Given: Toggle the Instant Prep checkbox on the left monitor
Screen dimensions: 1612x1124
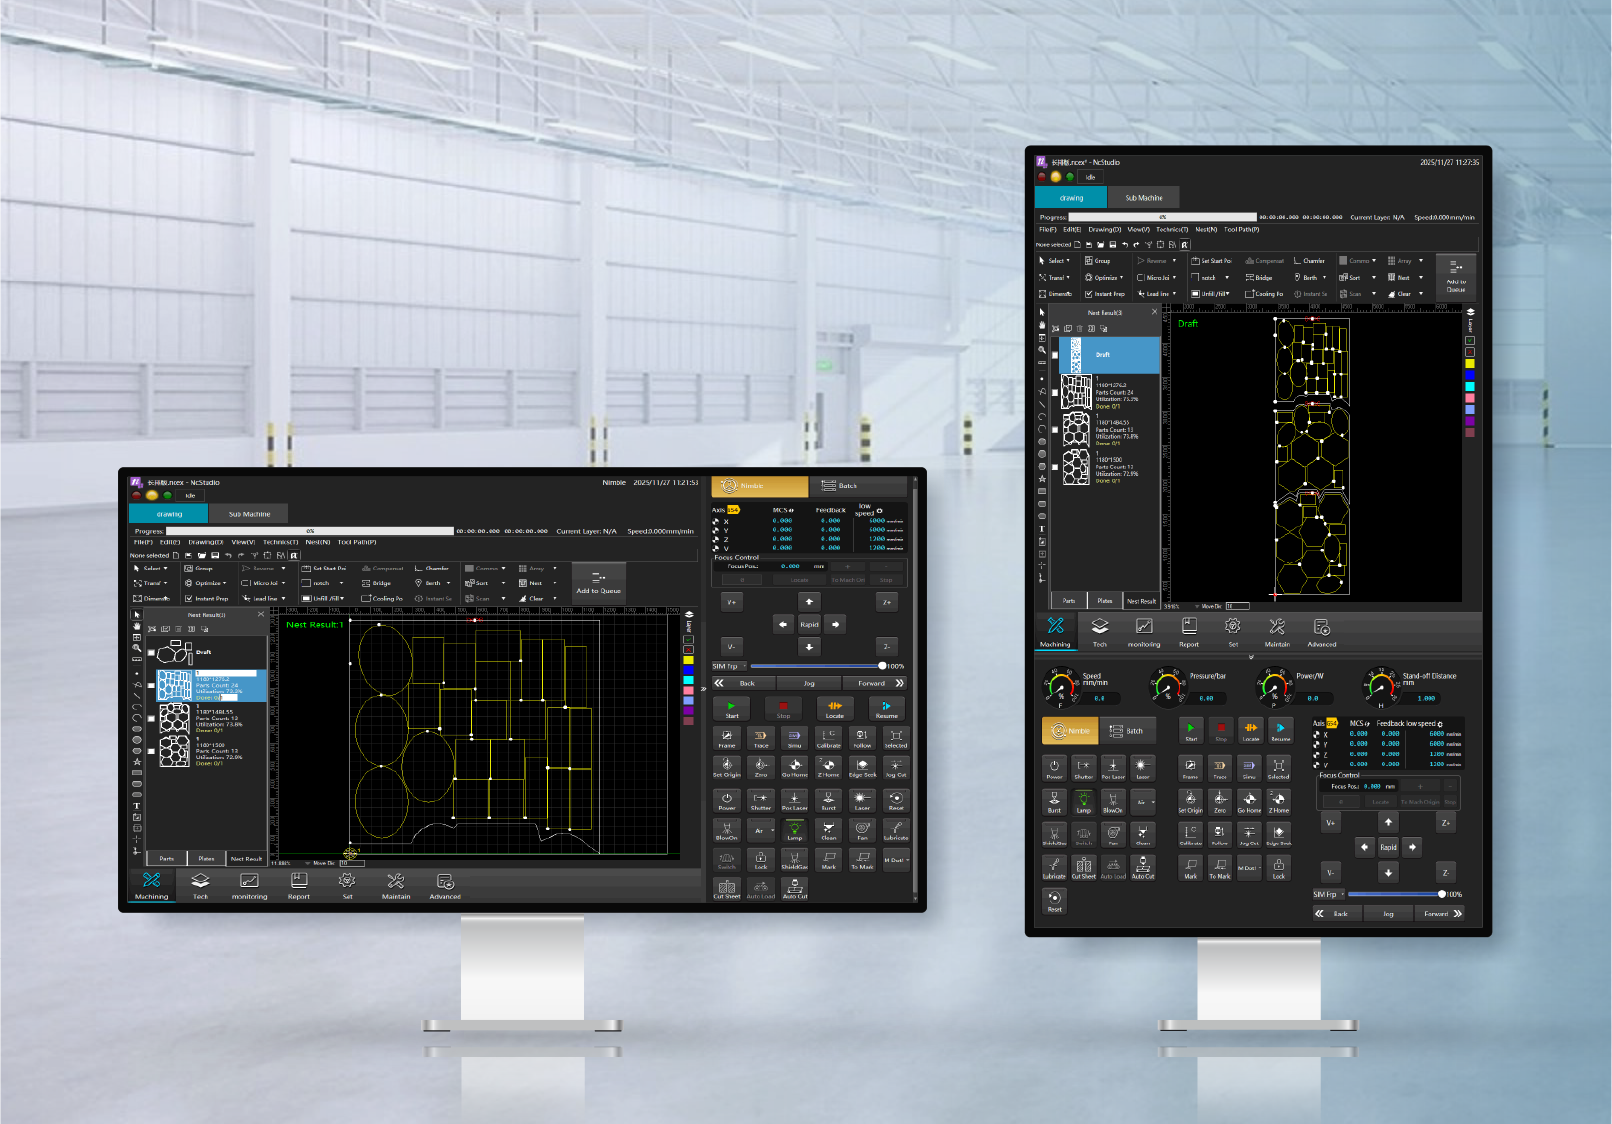Looking at the screenshot, I should tap(188, 599).
